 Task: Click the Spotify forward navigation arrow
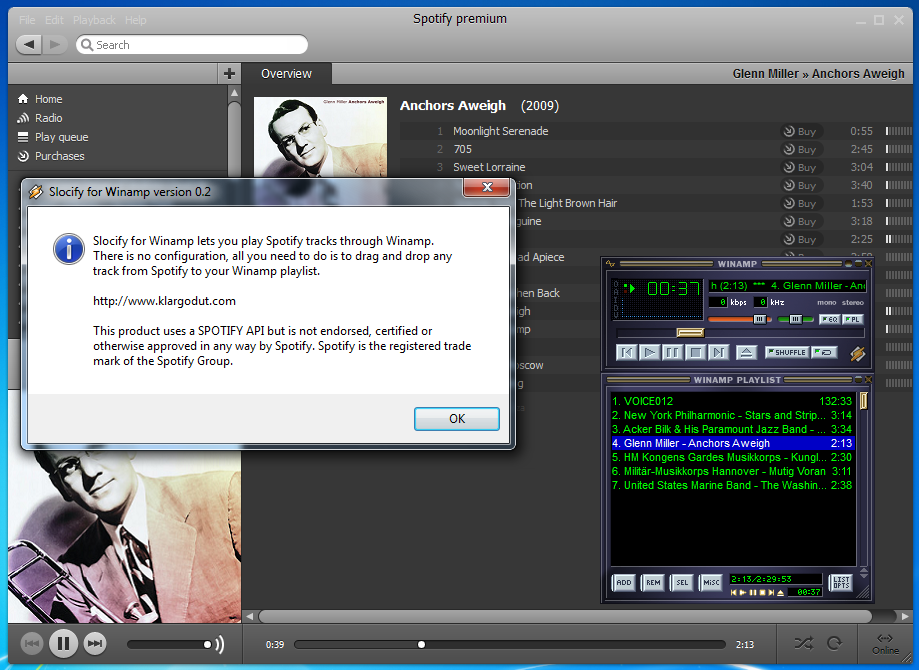click(x=55, y=45)
